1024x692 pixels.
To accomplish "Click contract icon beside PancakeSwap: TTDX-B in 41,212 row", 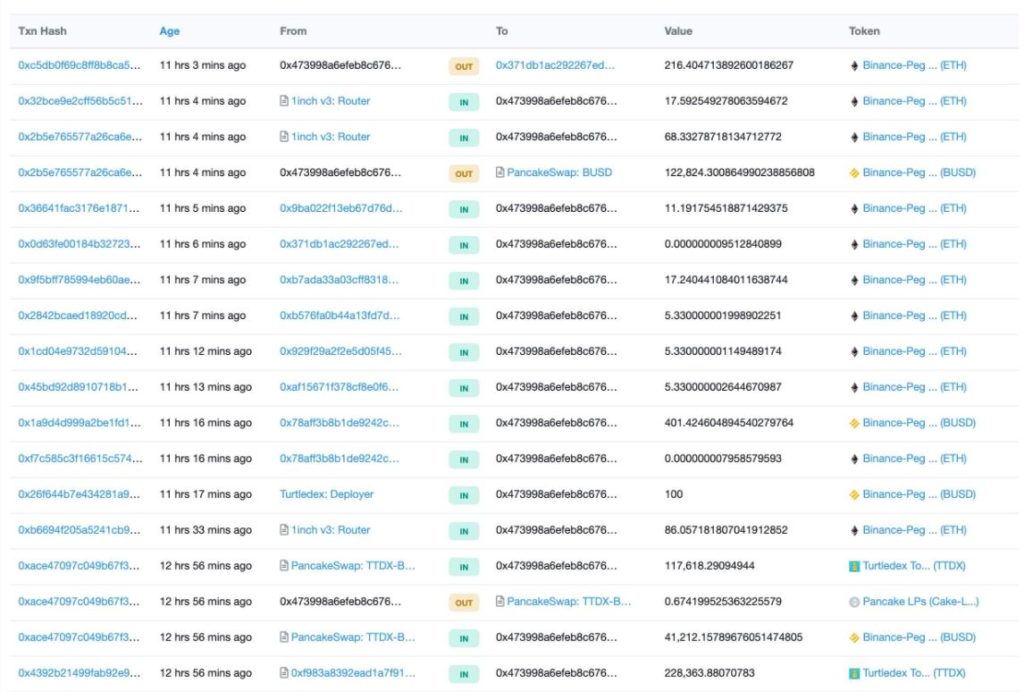I will 284,637.
